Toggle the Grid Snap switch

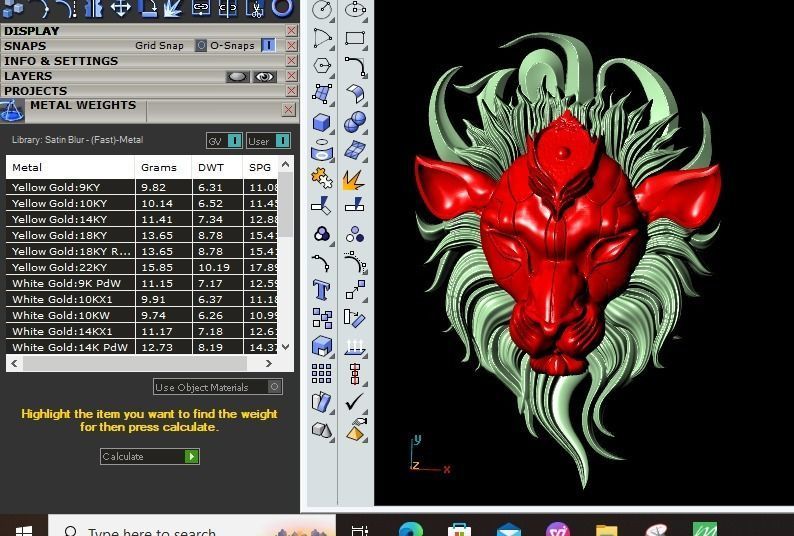[201, 46]
